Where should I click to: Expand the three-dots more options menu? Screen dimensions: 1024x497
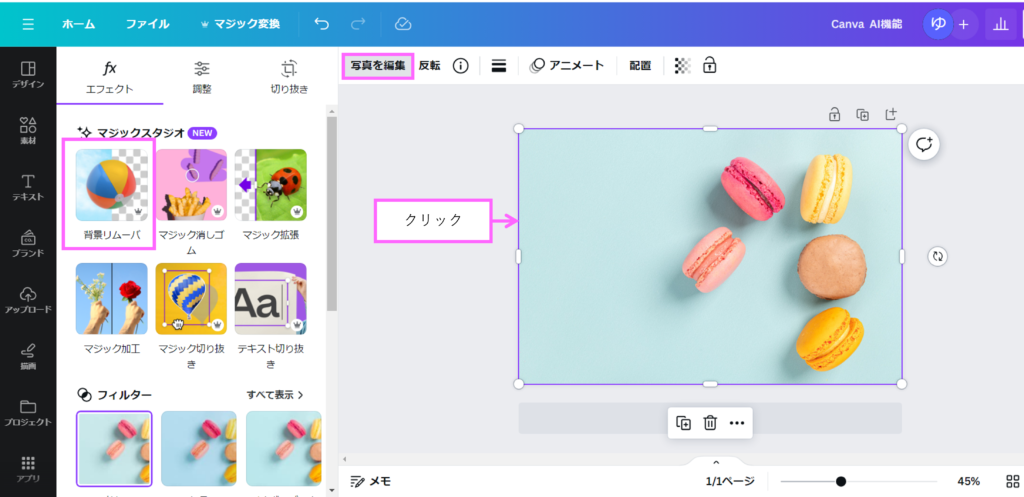tap(737, 423)
